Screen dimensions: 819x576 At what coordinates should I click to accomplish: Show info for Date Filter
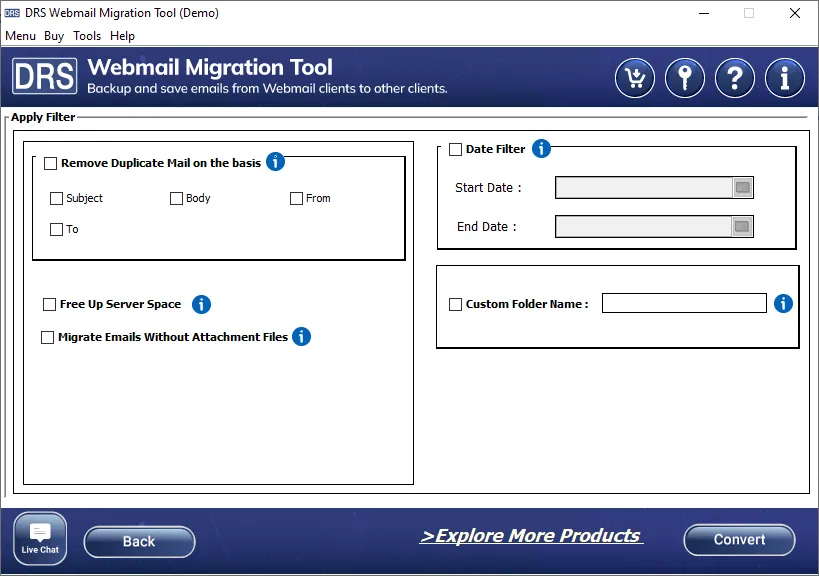pos(541,149)
